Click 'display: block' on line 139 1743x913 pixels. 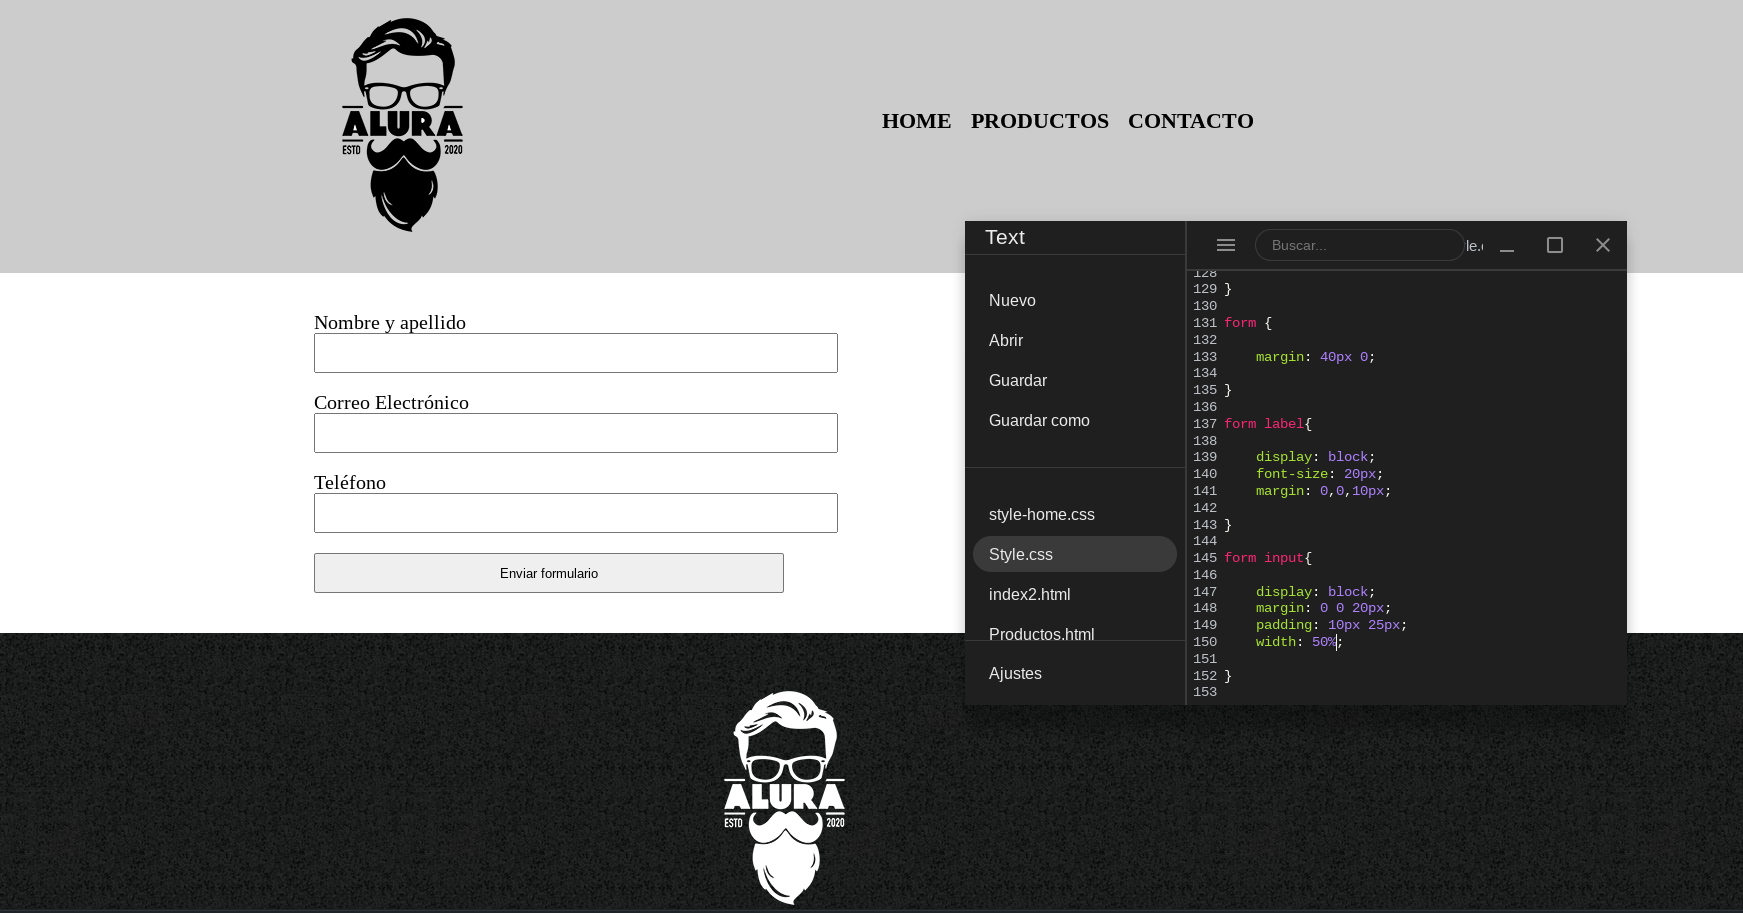coord(1316,457)
